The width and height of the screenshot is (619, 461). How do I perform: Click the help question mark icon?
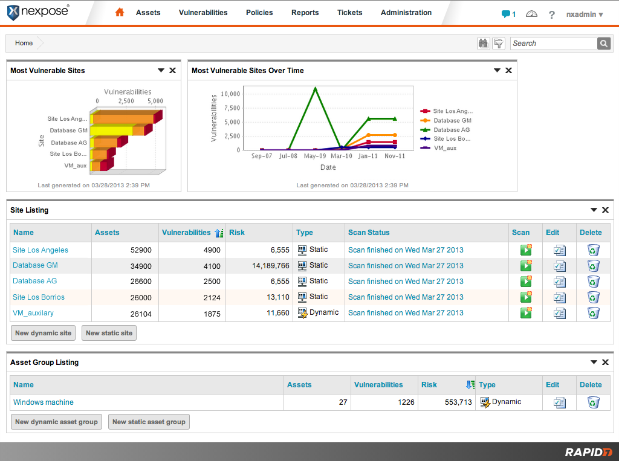[x=551, y=14]
